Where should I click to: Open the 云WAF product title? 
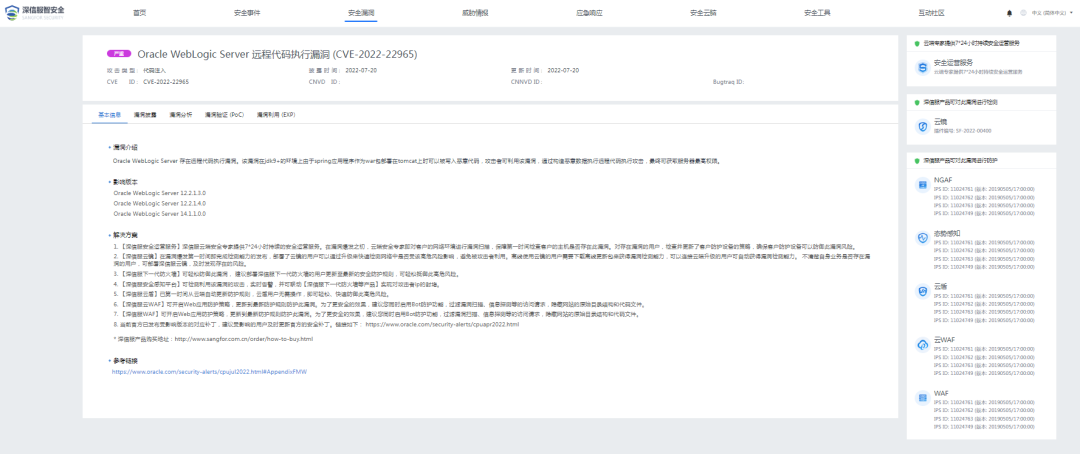click(944, 340)
